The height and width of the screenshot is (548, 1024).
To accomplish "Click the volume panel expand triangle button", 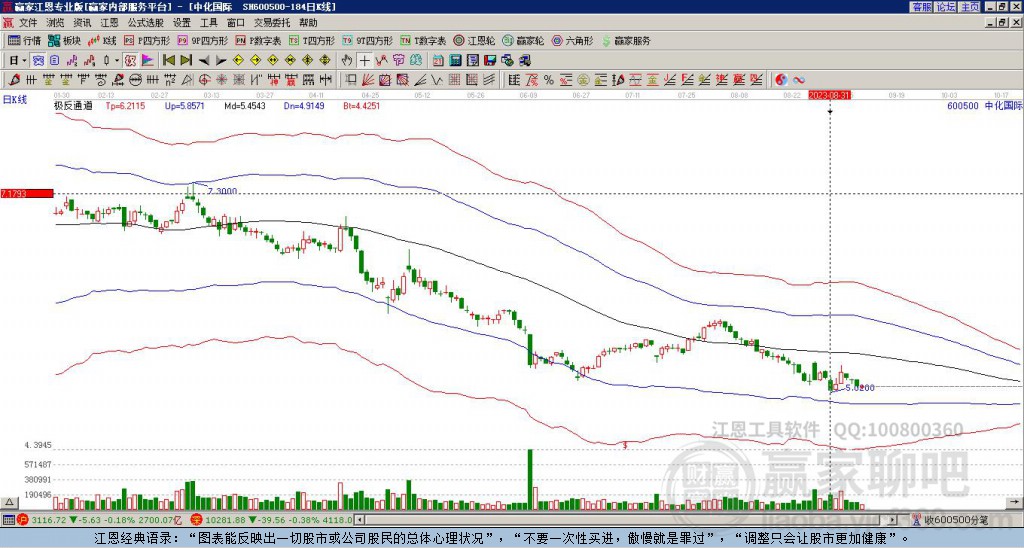I will 9,502.
